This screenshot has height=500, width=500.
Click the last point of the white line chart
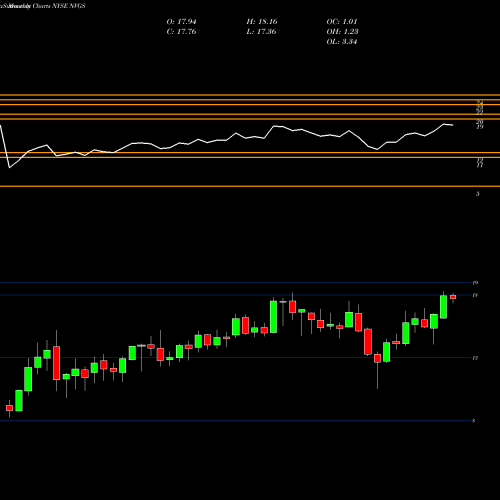click(x=453, y=125)
